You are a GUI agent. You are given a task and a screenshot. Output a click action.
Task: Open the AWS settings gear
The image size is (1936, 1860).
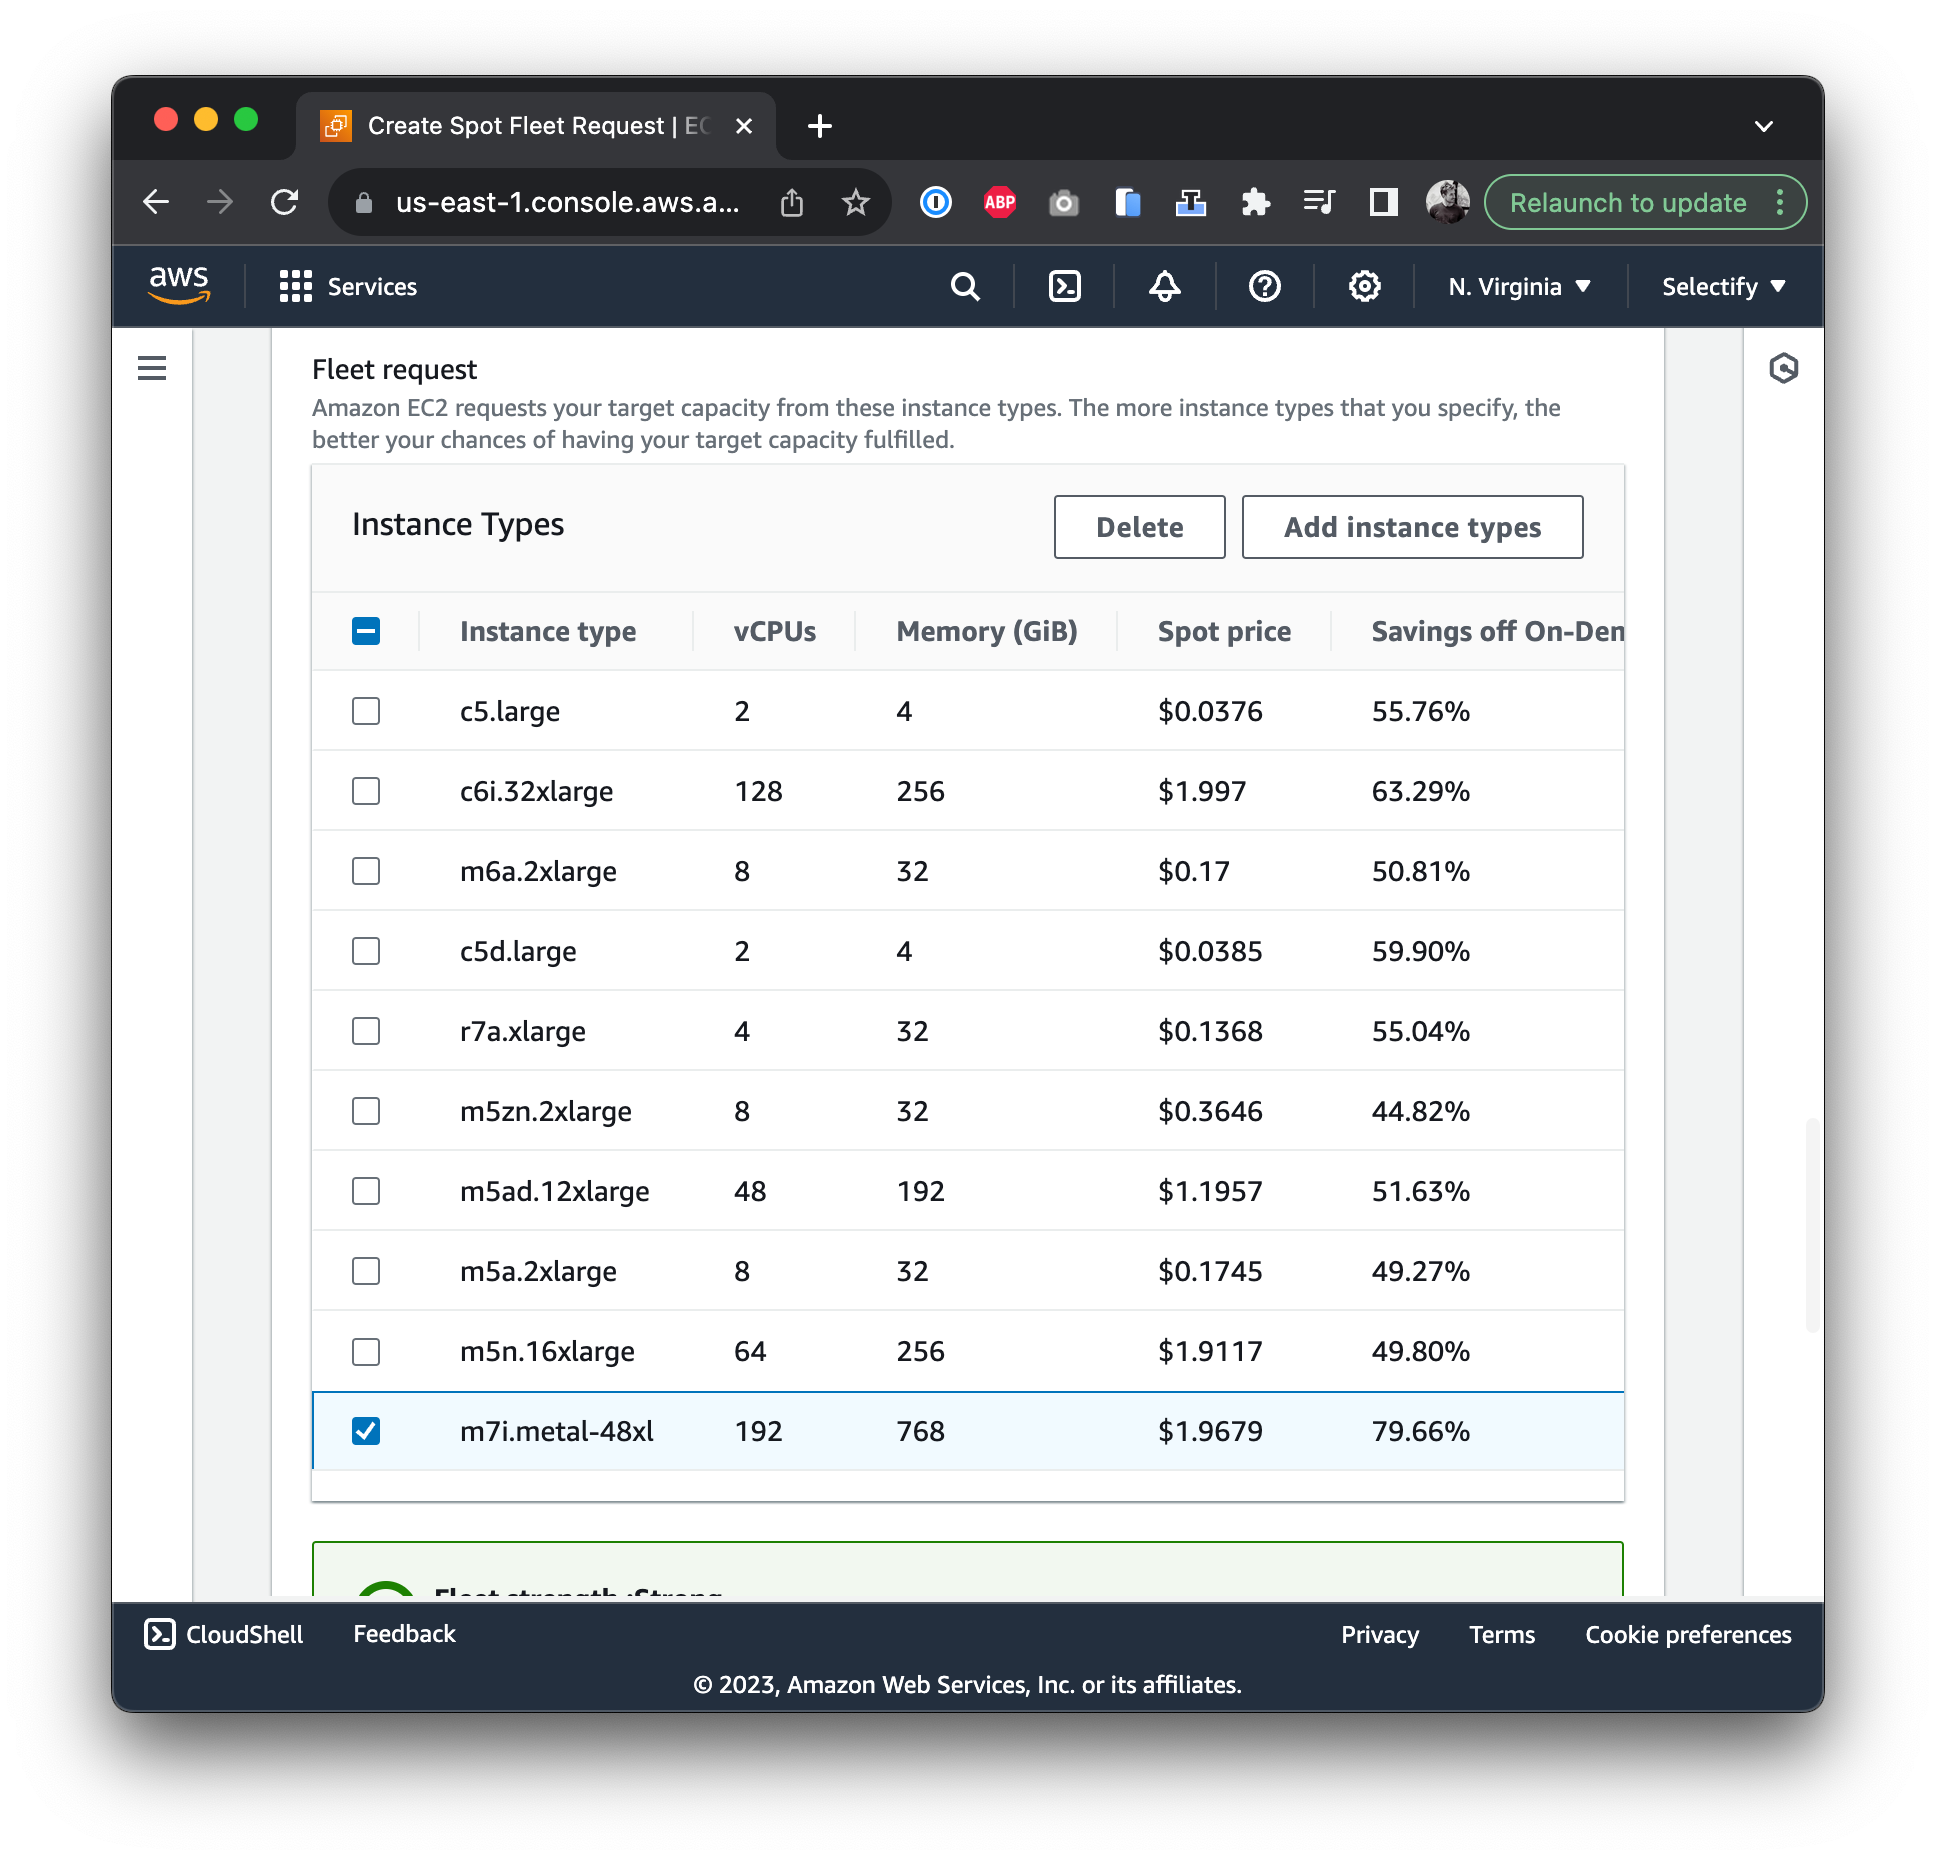tap(1363, 286)
